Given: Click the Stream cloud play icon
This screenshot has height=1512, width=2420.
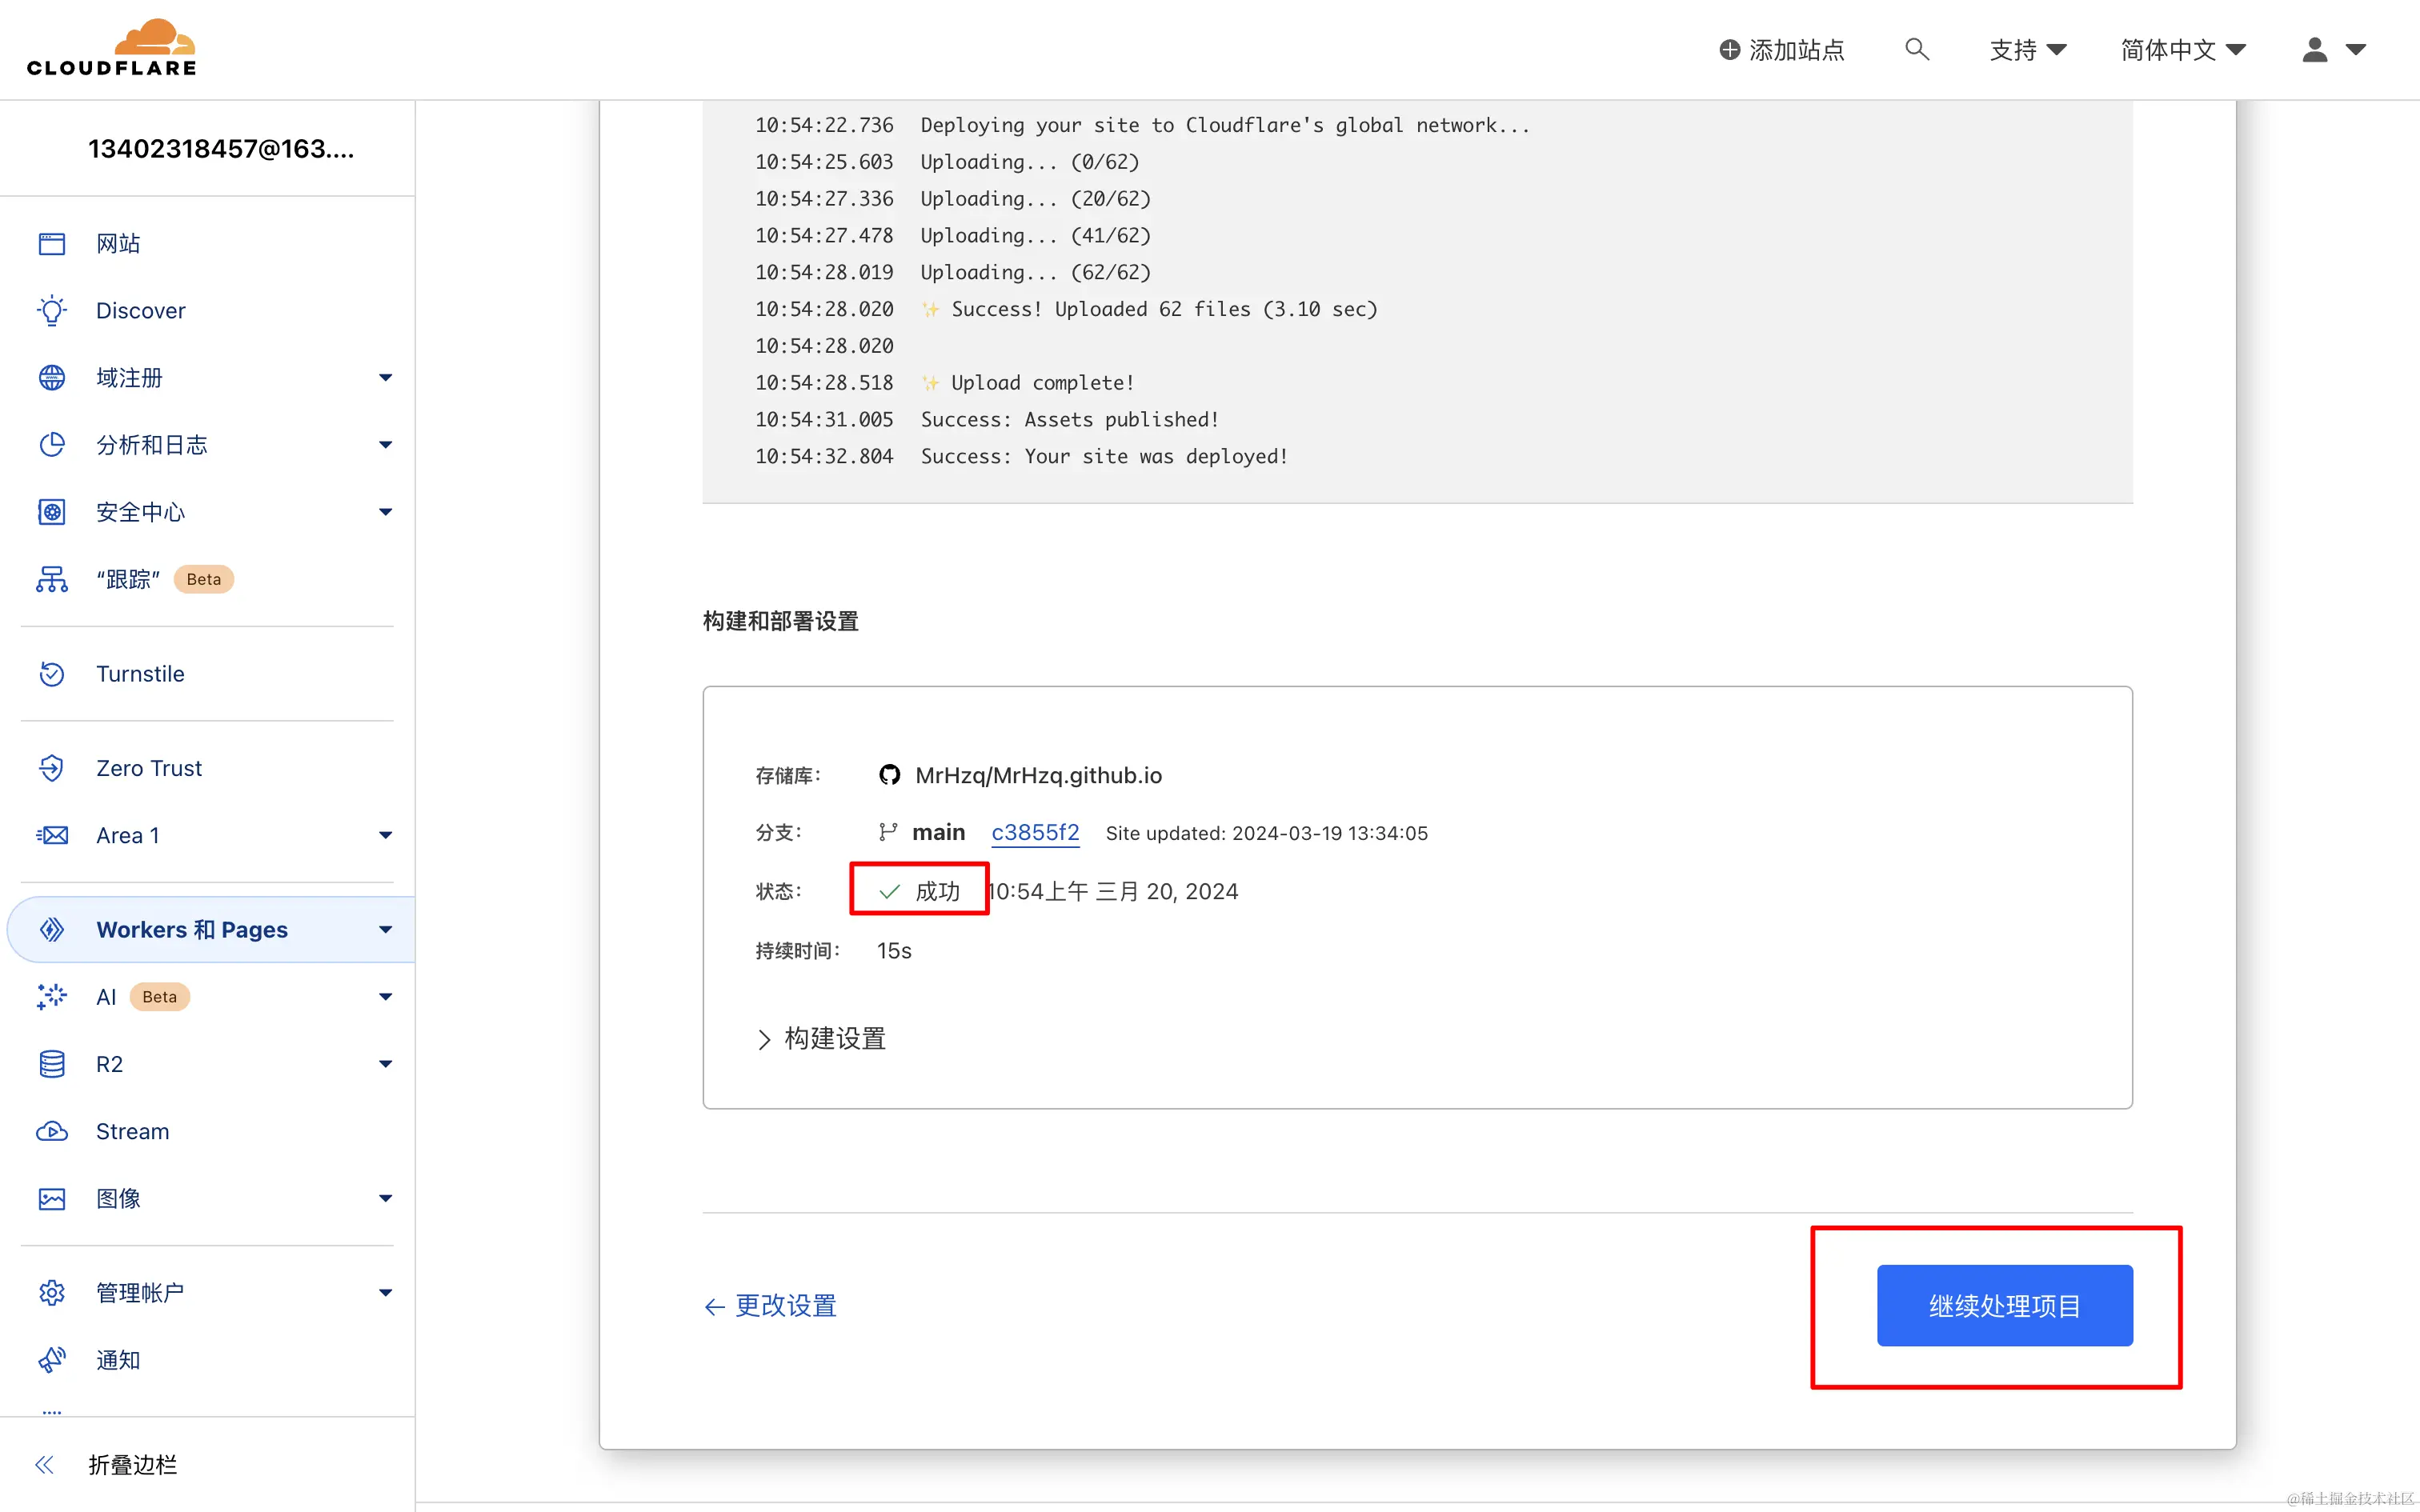Looking at the screenshot, I should pos(52,1131).
